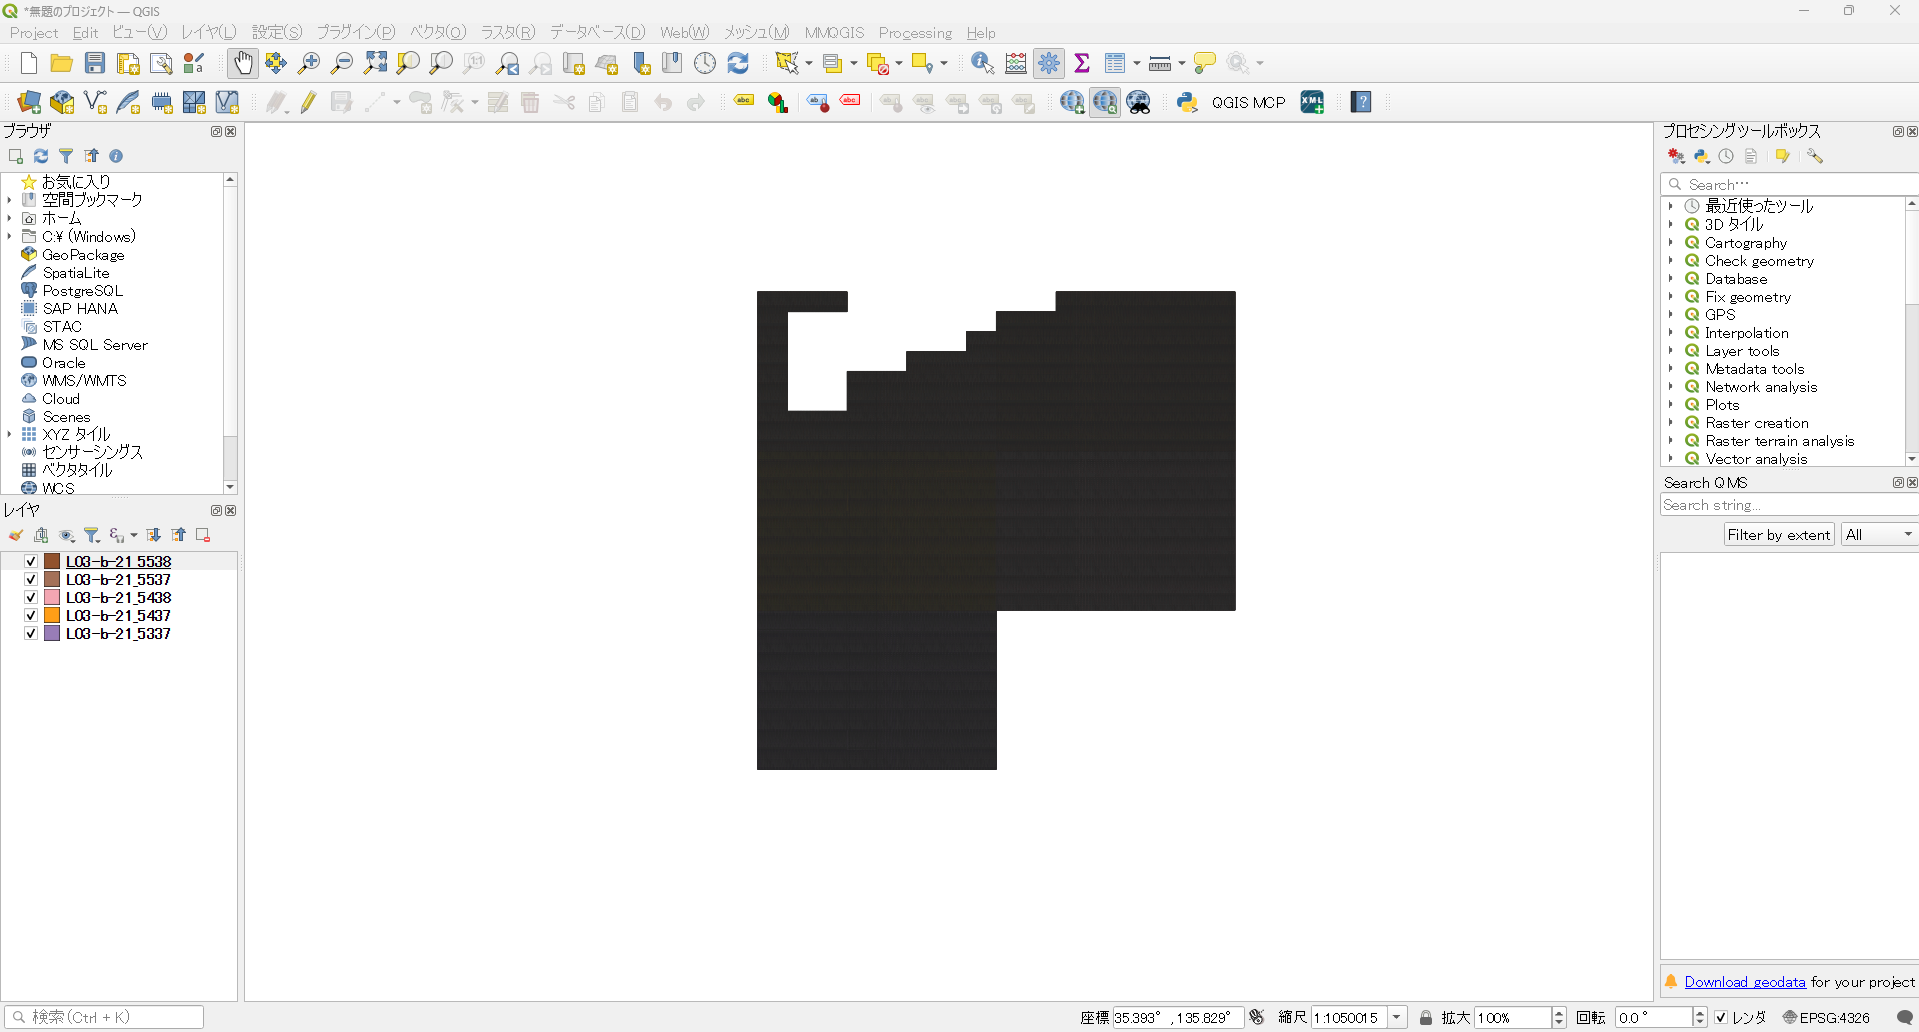Click the Statistical Summary icon

1081,62
